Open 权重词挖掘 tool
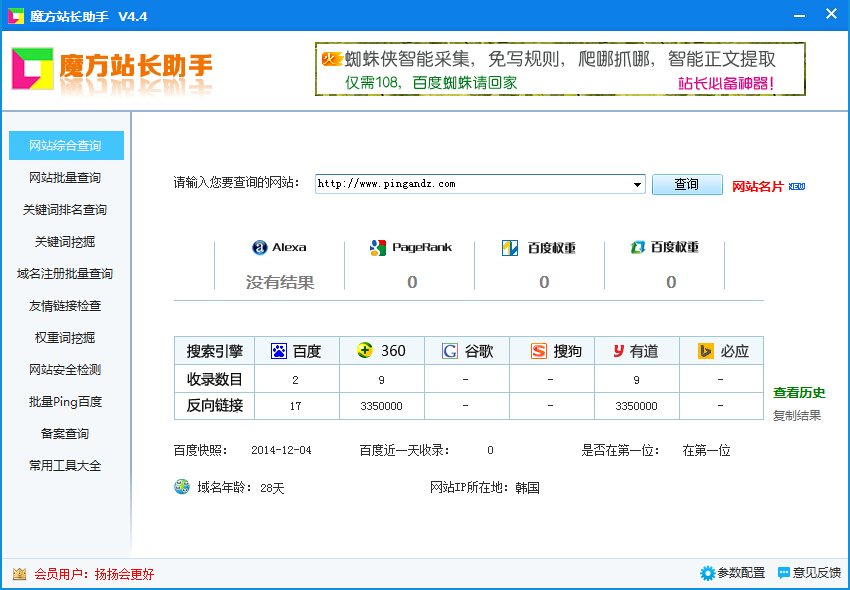The width and height of the screenshot is (850, 590). click(65, 337)
